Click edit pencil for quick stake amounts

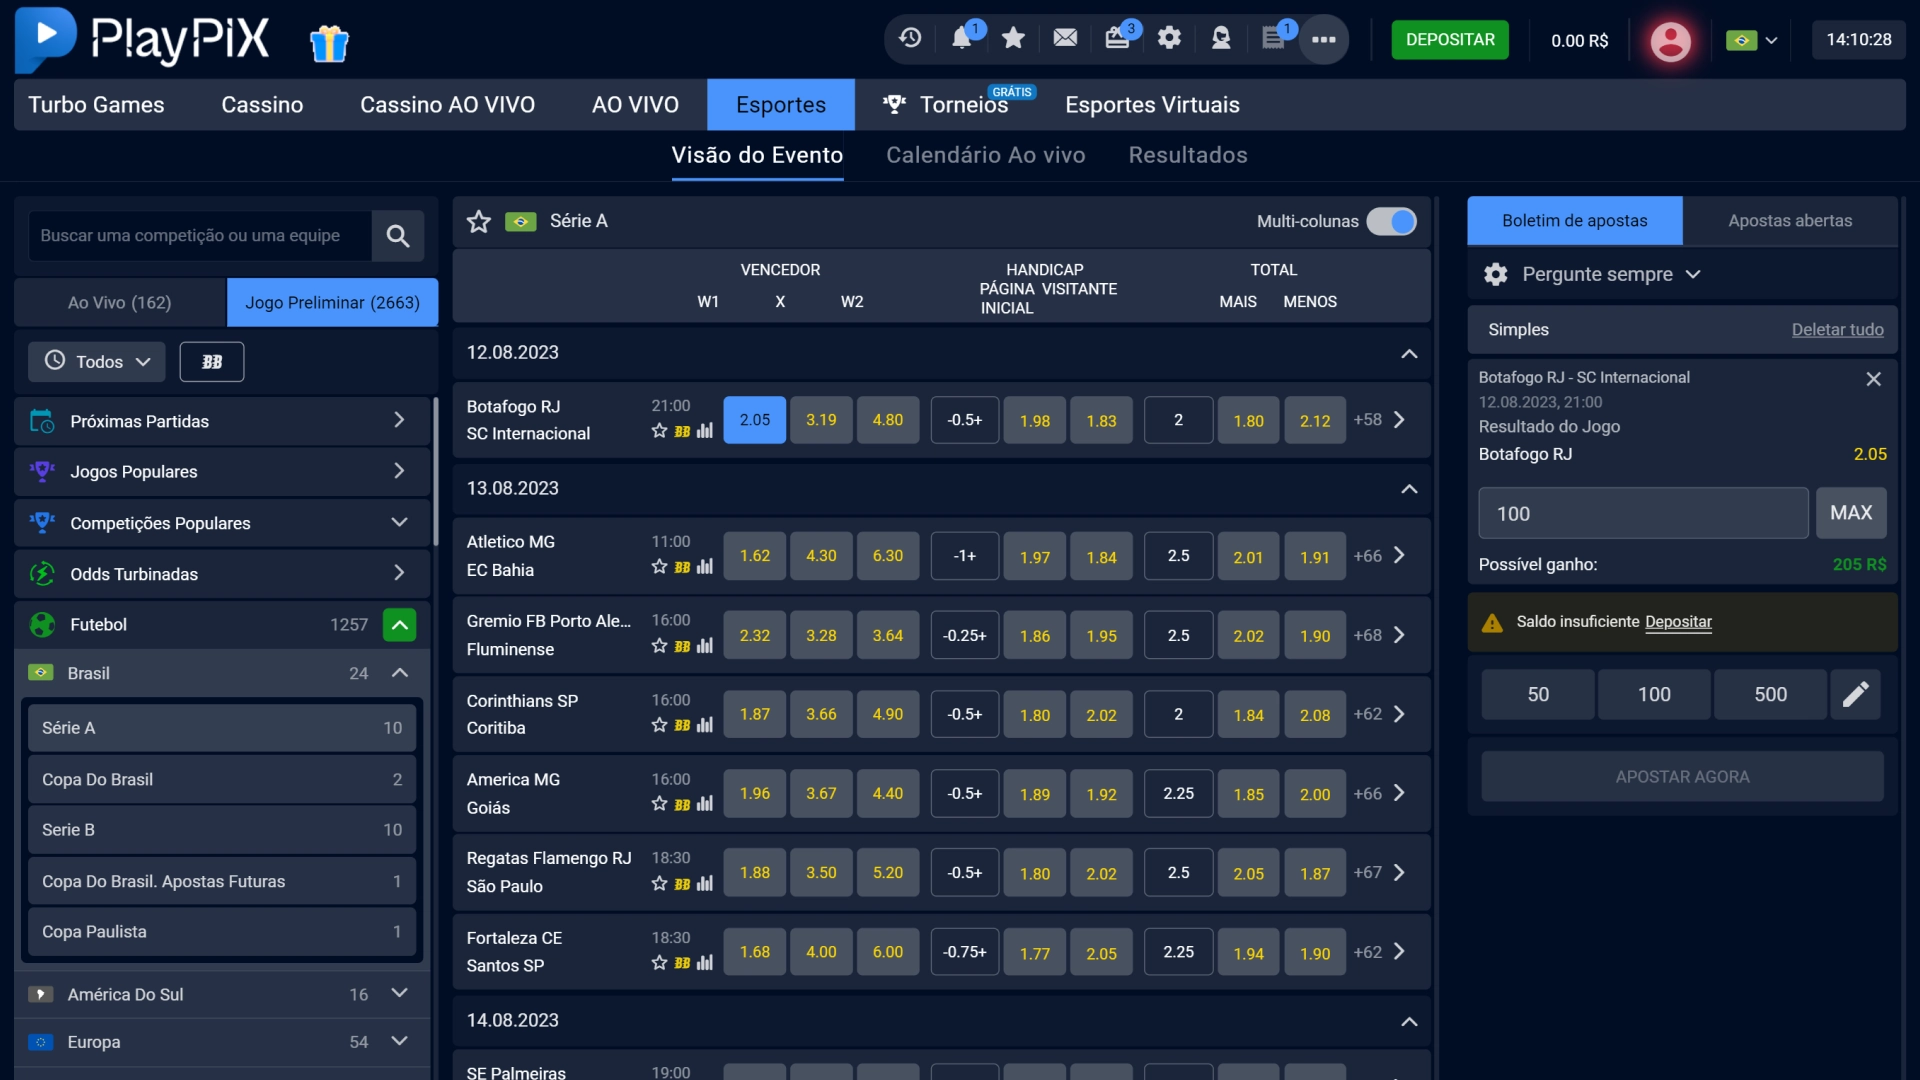(x=1856, y=694)
